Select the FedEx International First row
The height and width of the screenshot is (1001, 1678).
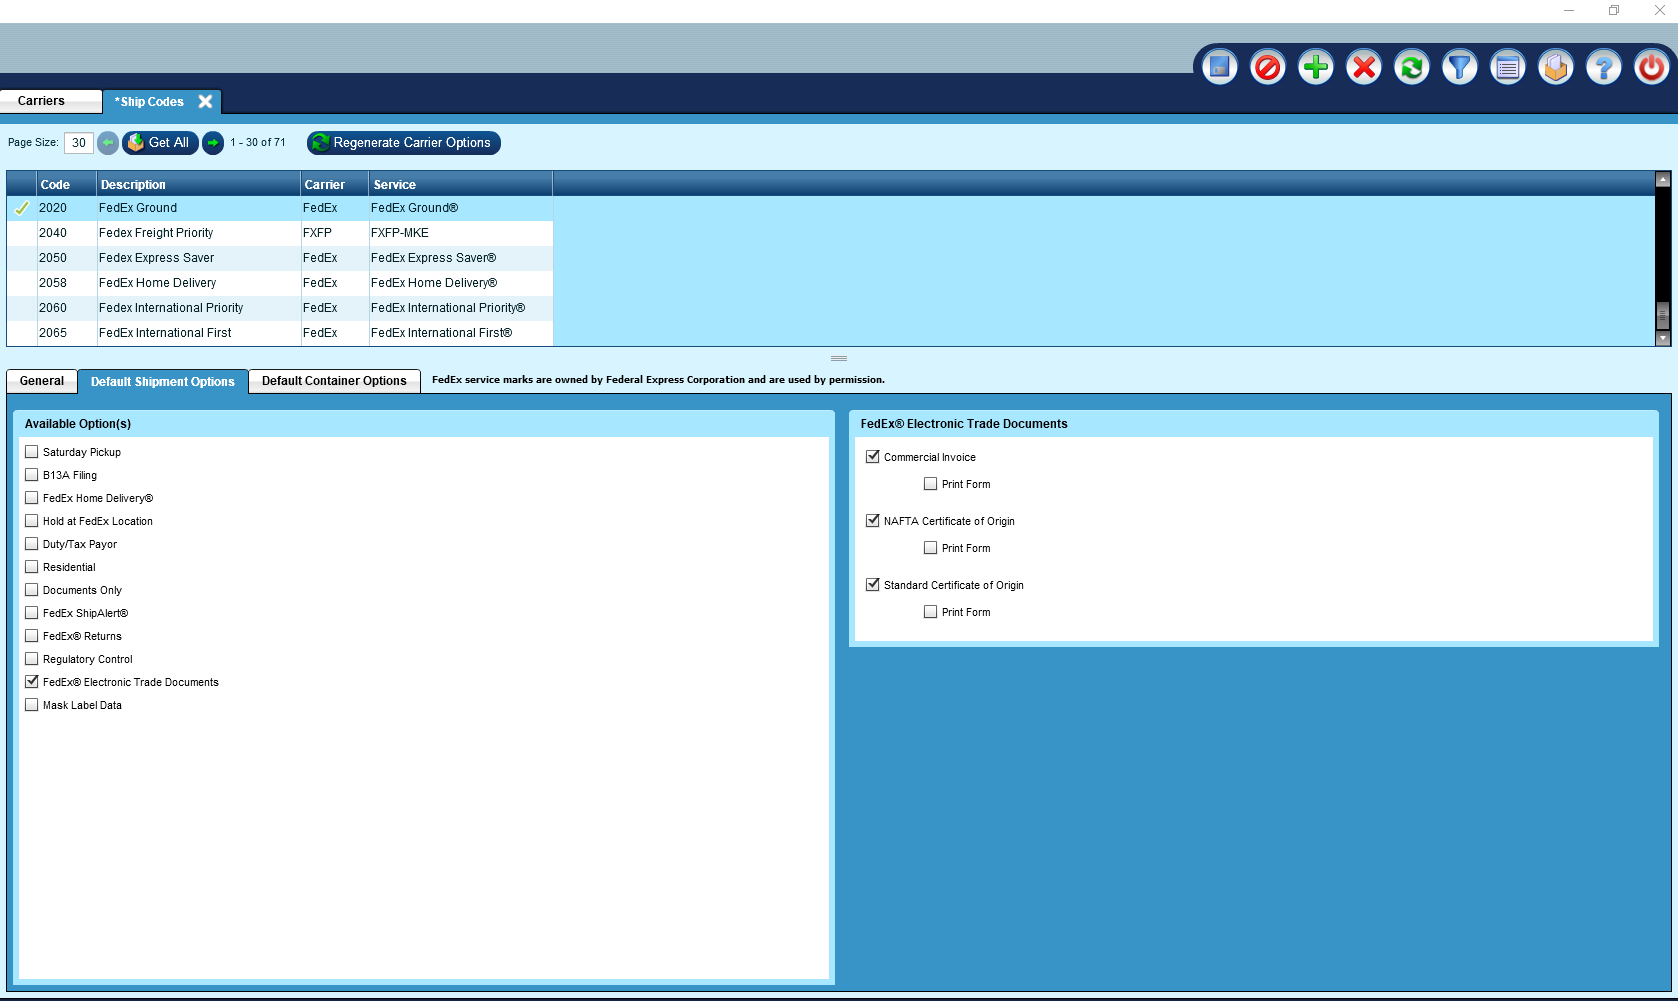pyautogui.click(x=280, y=333)
